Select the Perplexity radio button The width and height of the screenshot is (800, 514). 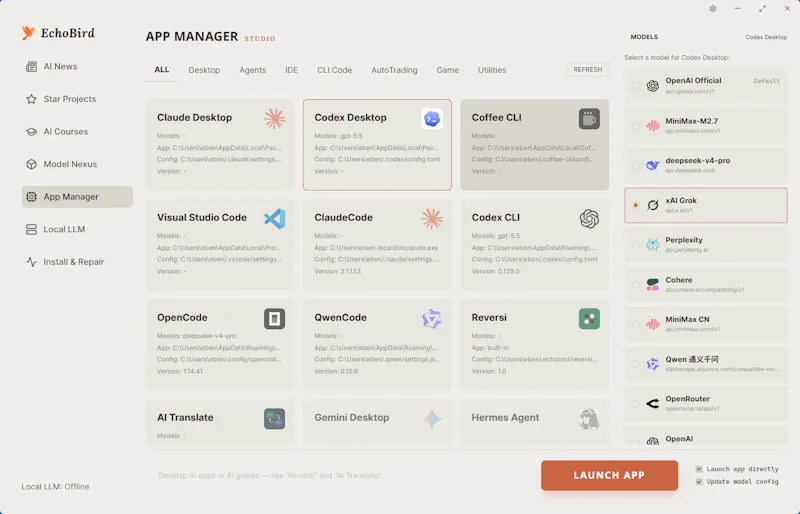pos(635,245)
